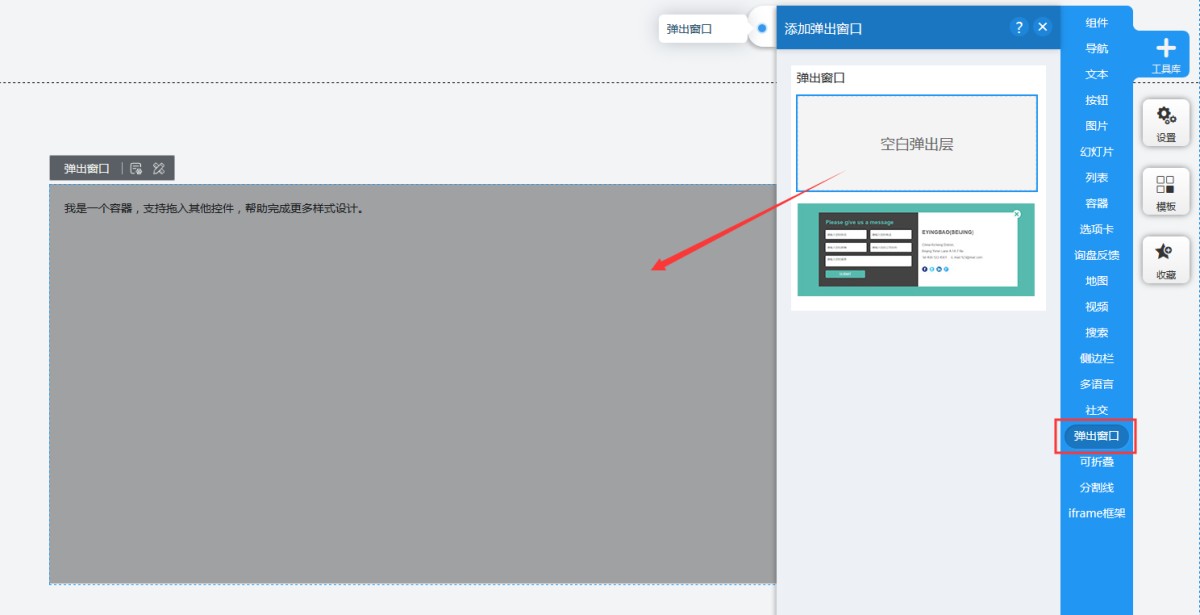The height and width of the screenshot is (615, 1200).
Task: Open the 模板 templates grid icon
Action: pos(1166,192)
